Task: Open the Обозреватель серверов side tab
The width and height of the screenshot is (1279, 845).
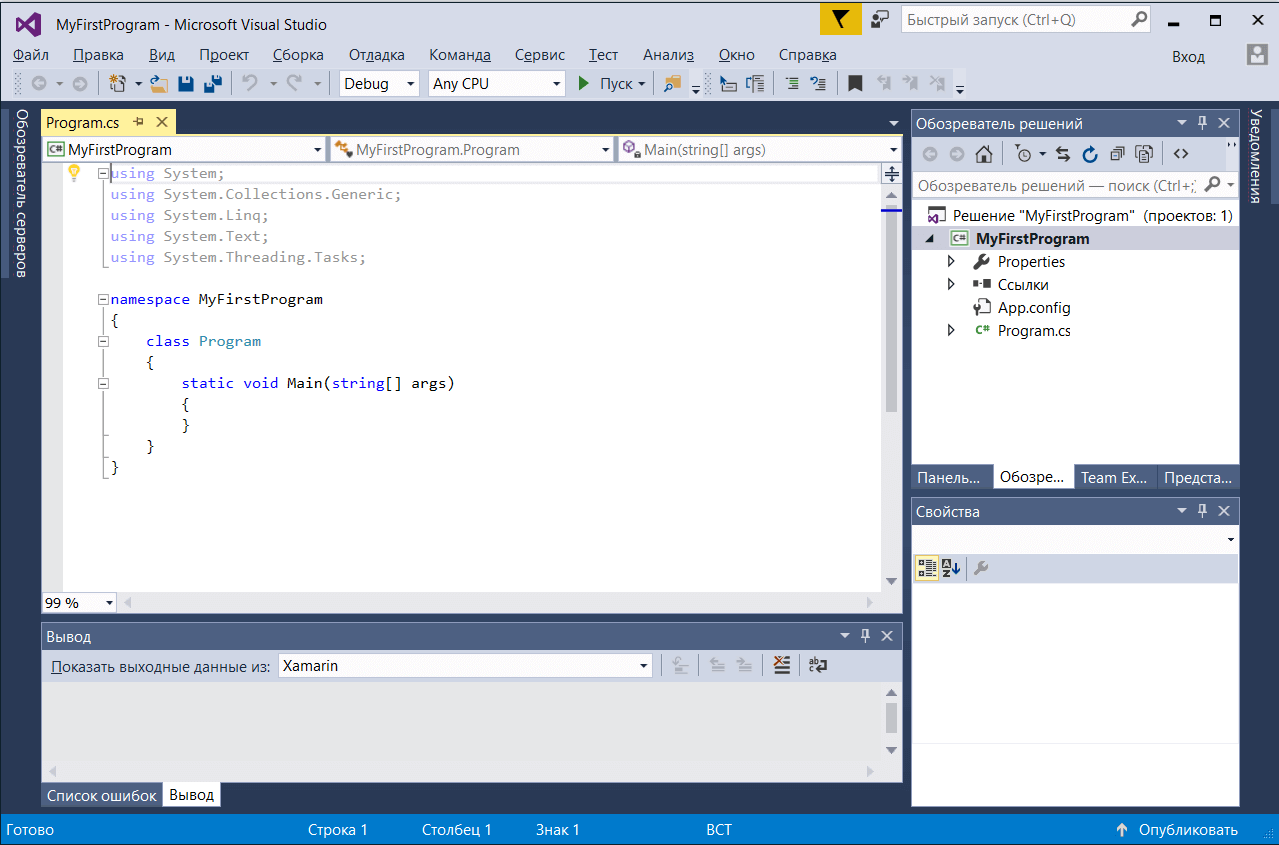Action: click(x=20, y=192)
